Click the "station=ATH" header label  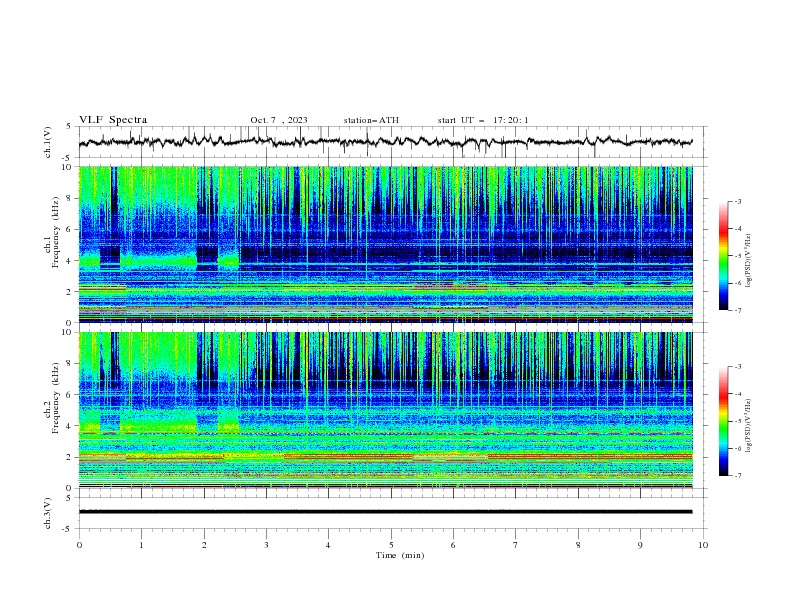(371, 120)
